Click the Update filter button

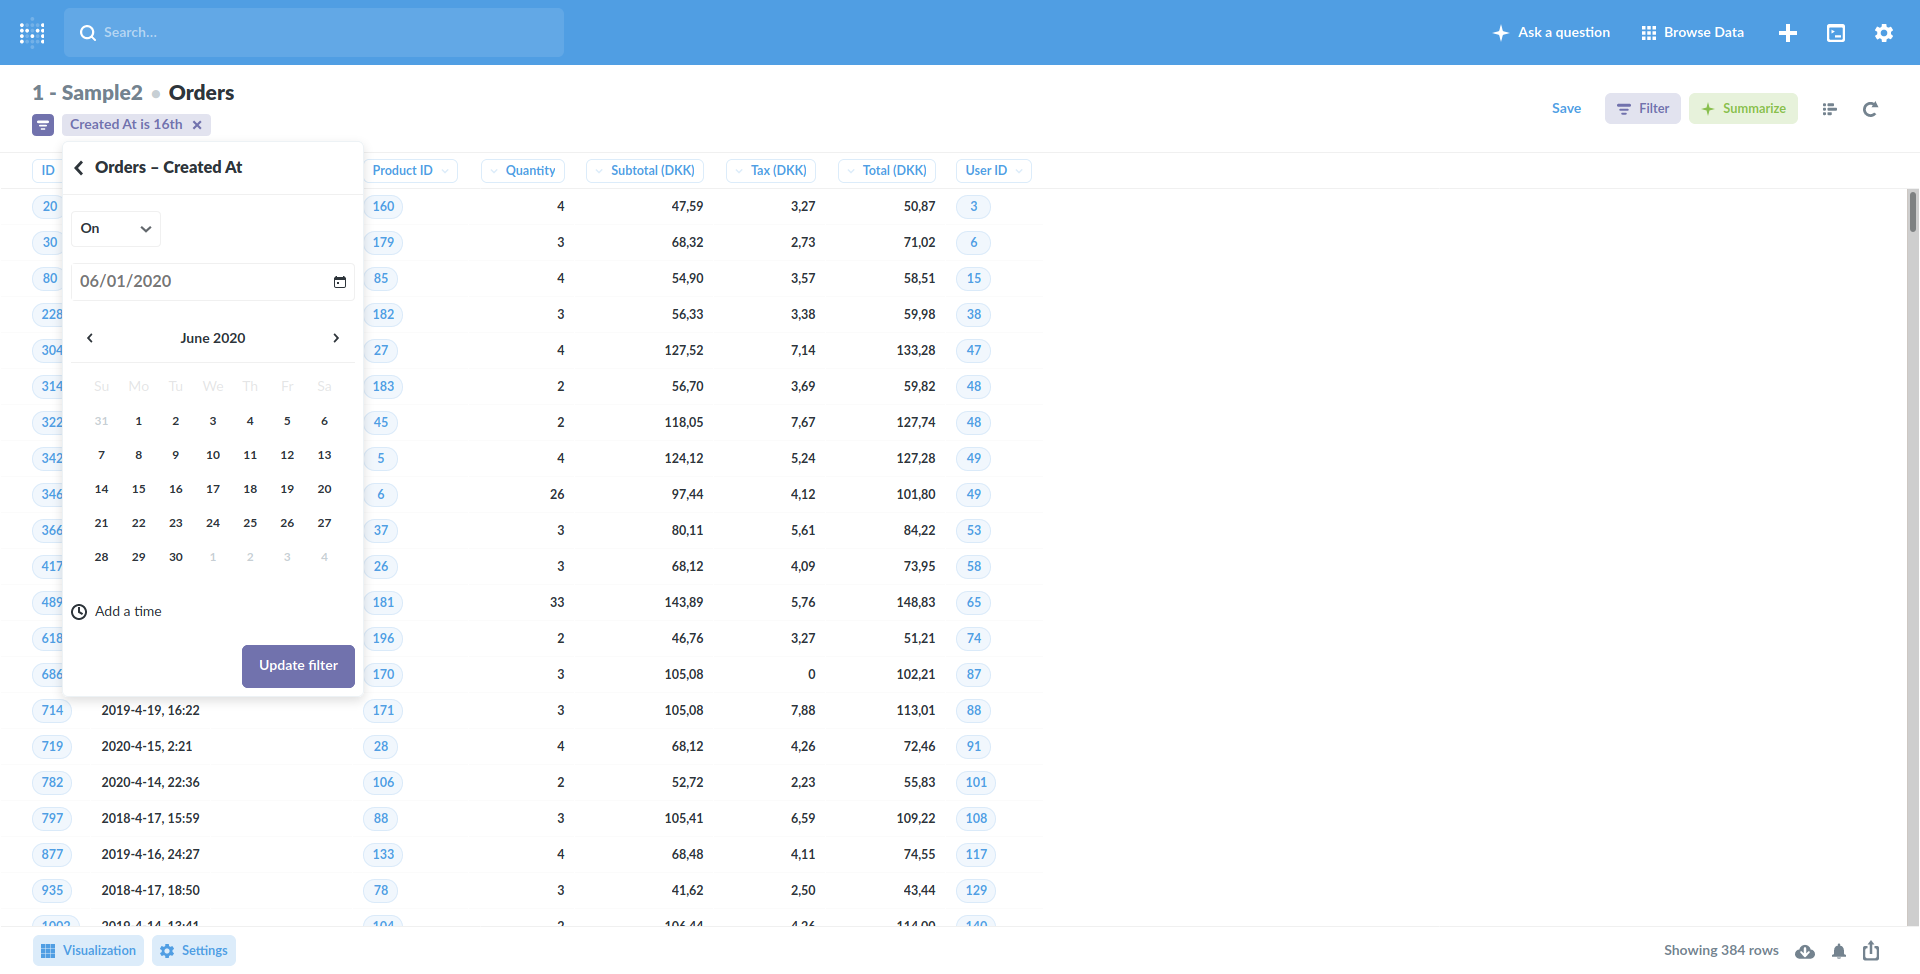click(297, 665)
